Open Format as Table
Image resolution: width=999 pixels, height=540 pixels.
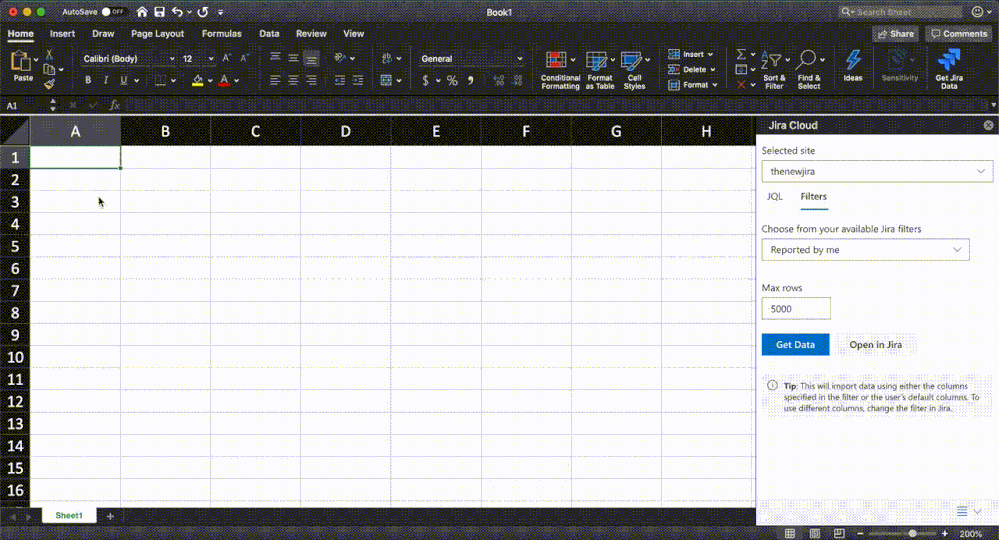600,69
